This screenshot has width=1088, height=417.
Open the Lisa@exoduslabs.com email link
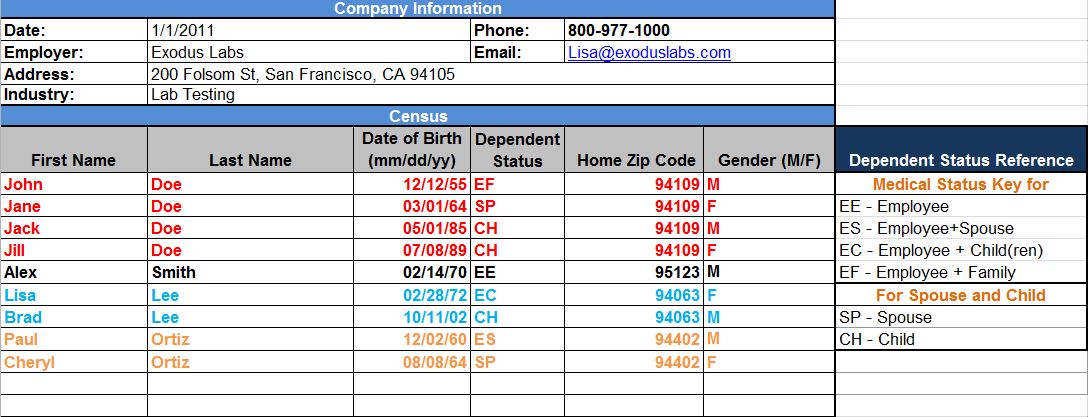649,53
